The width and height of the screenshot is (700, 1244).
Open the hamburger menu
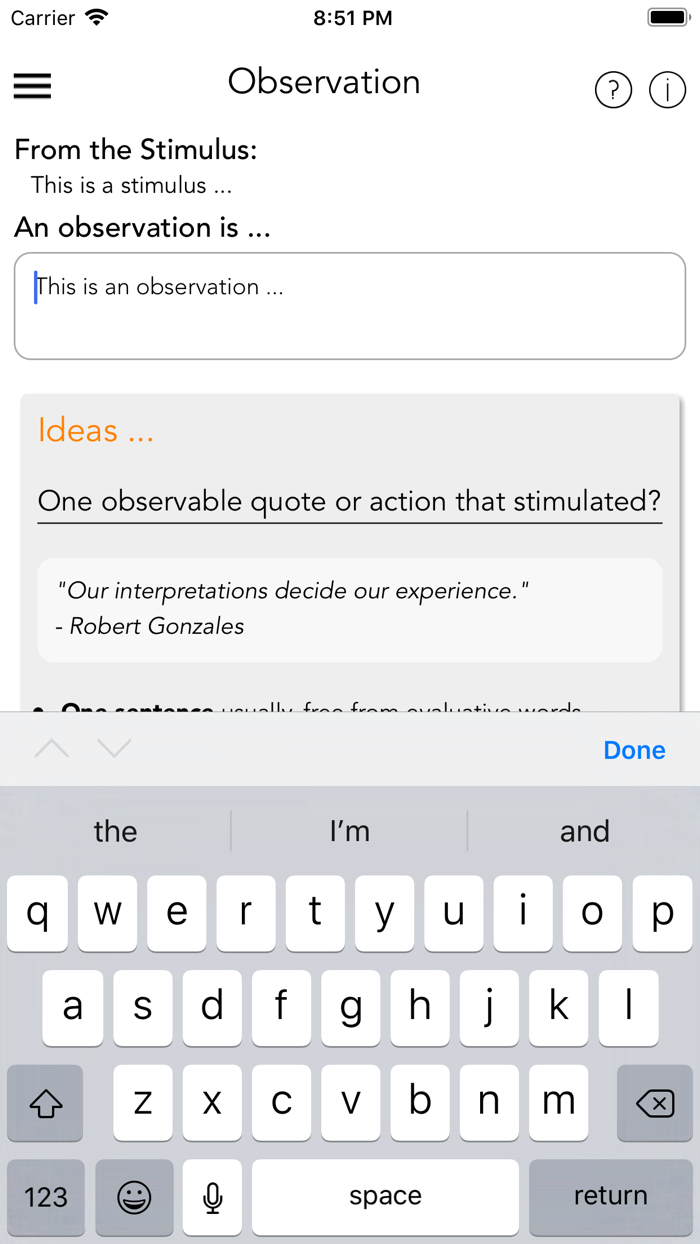[32, 86]
